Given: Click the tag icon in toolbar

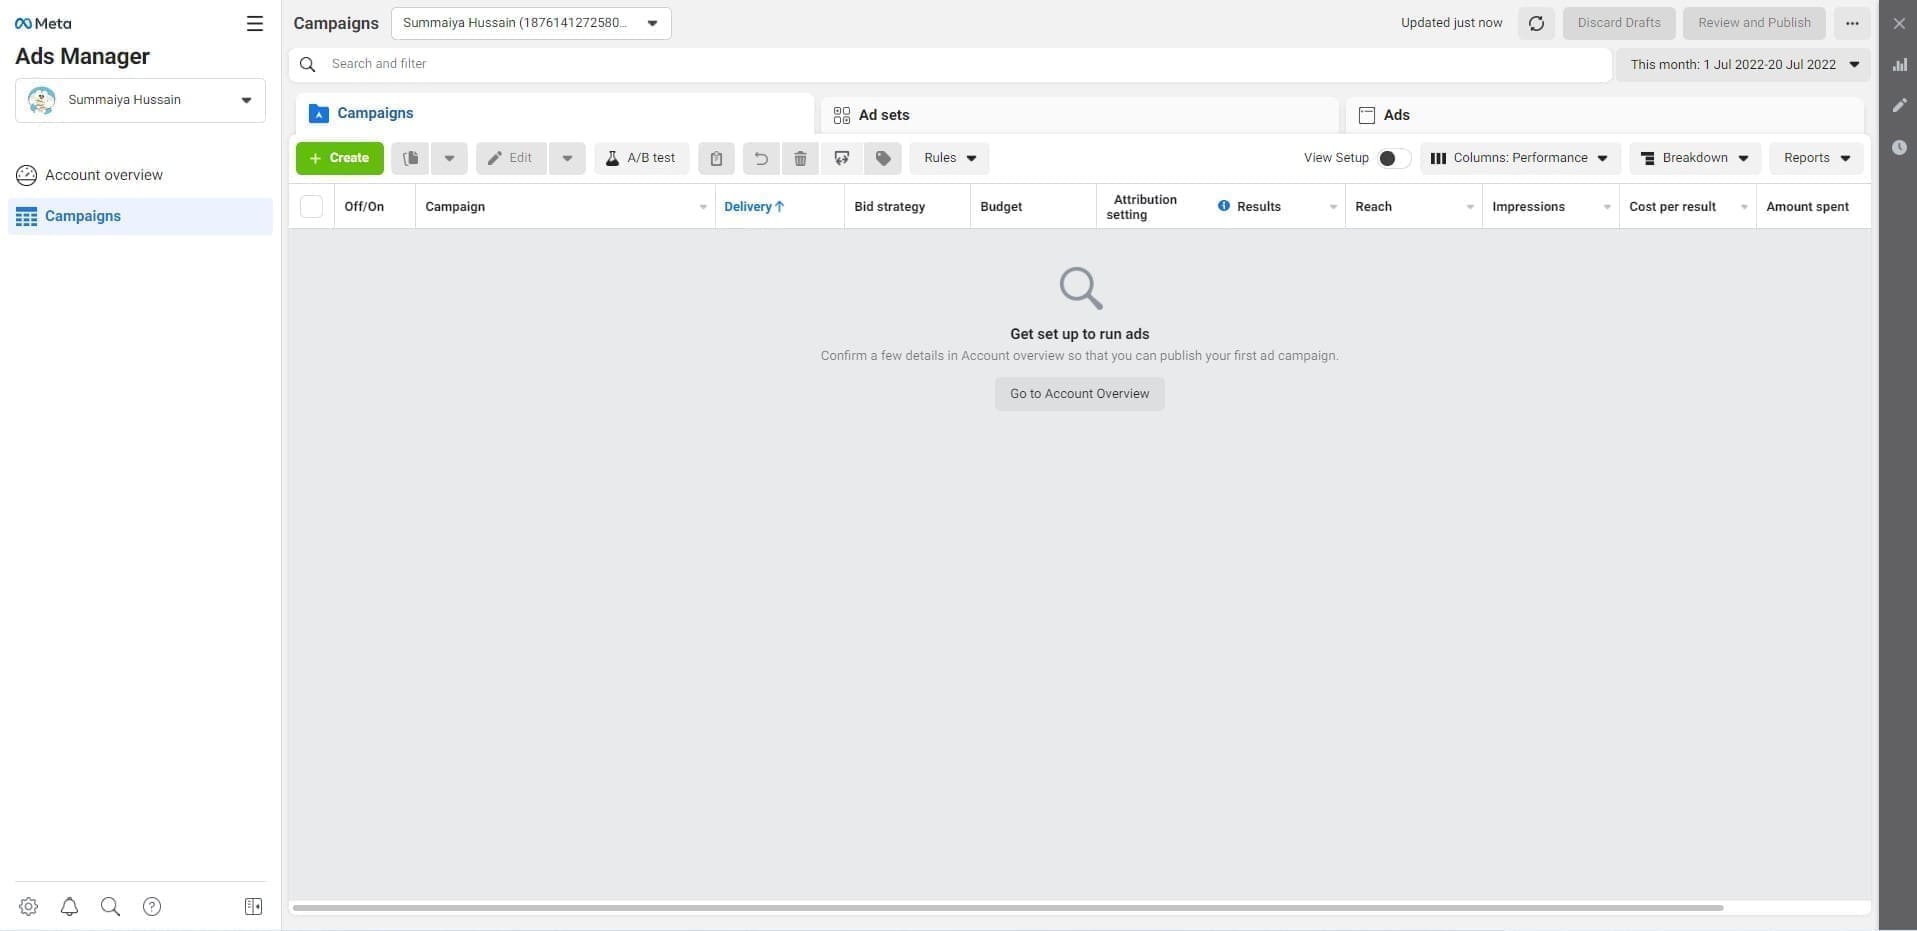Looking at the screenshot, I should tap(883, 158).
